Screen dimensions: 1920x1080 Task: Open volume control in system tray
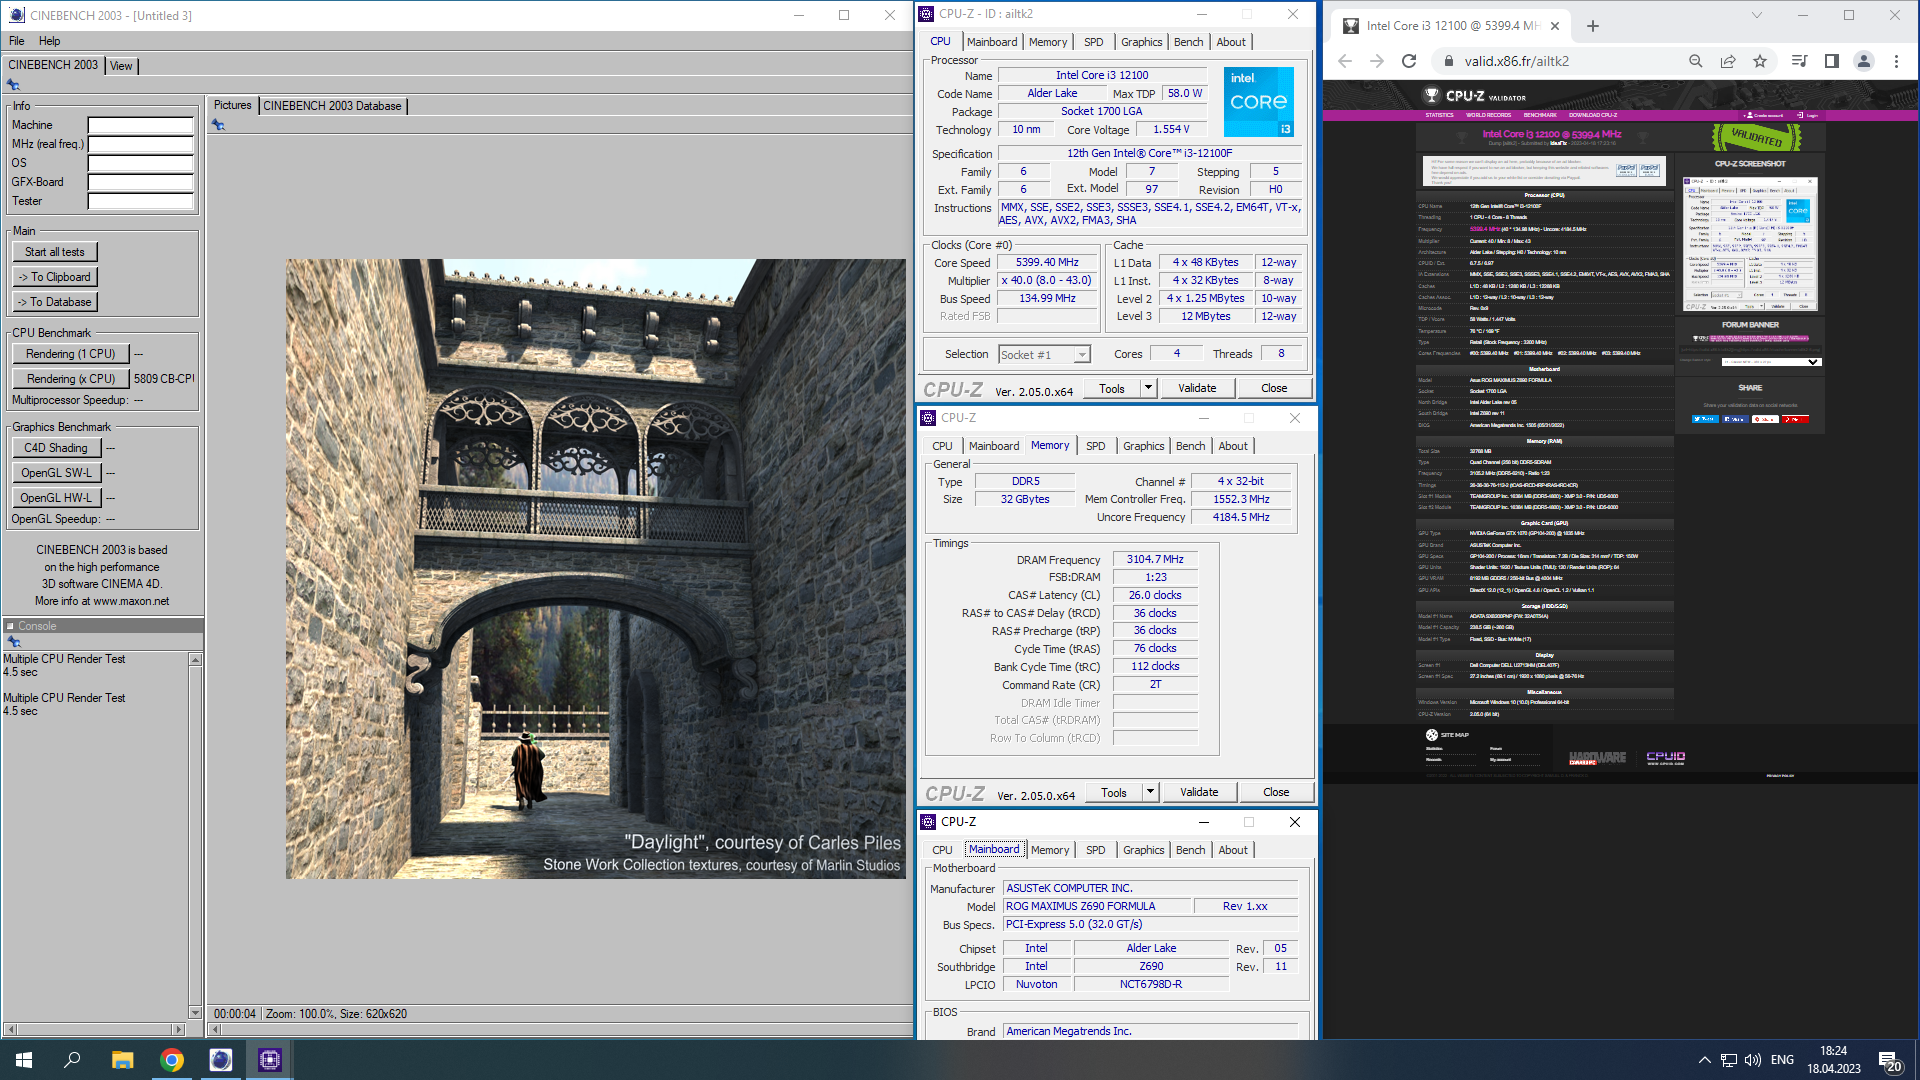click(1752, 1060)
